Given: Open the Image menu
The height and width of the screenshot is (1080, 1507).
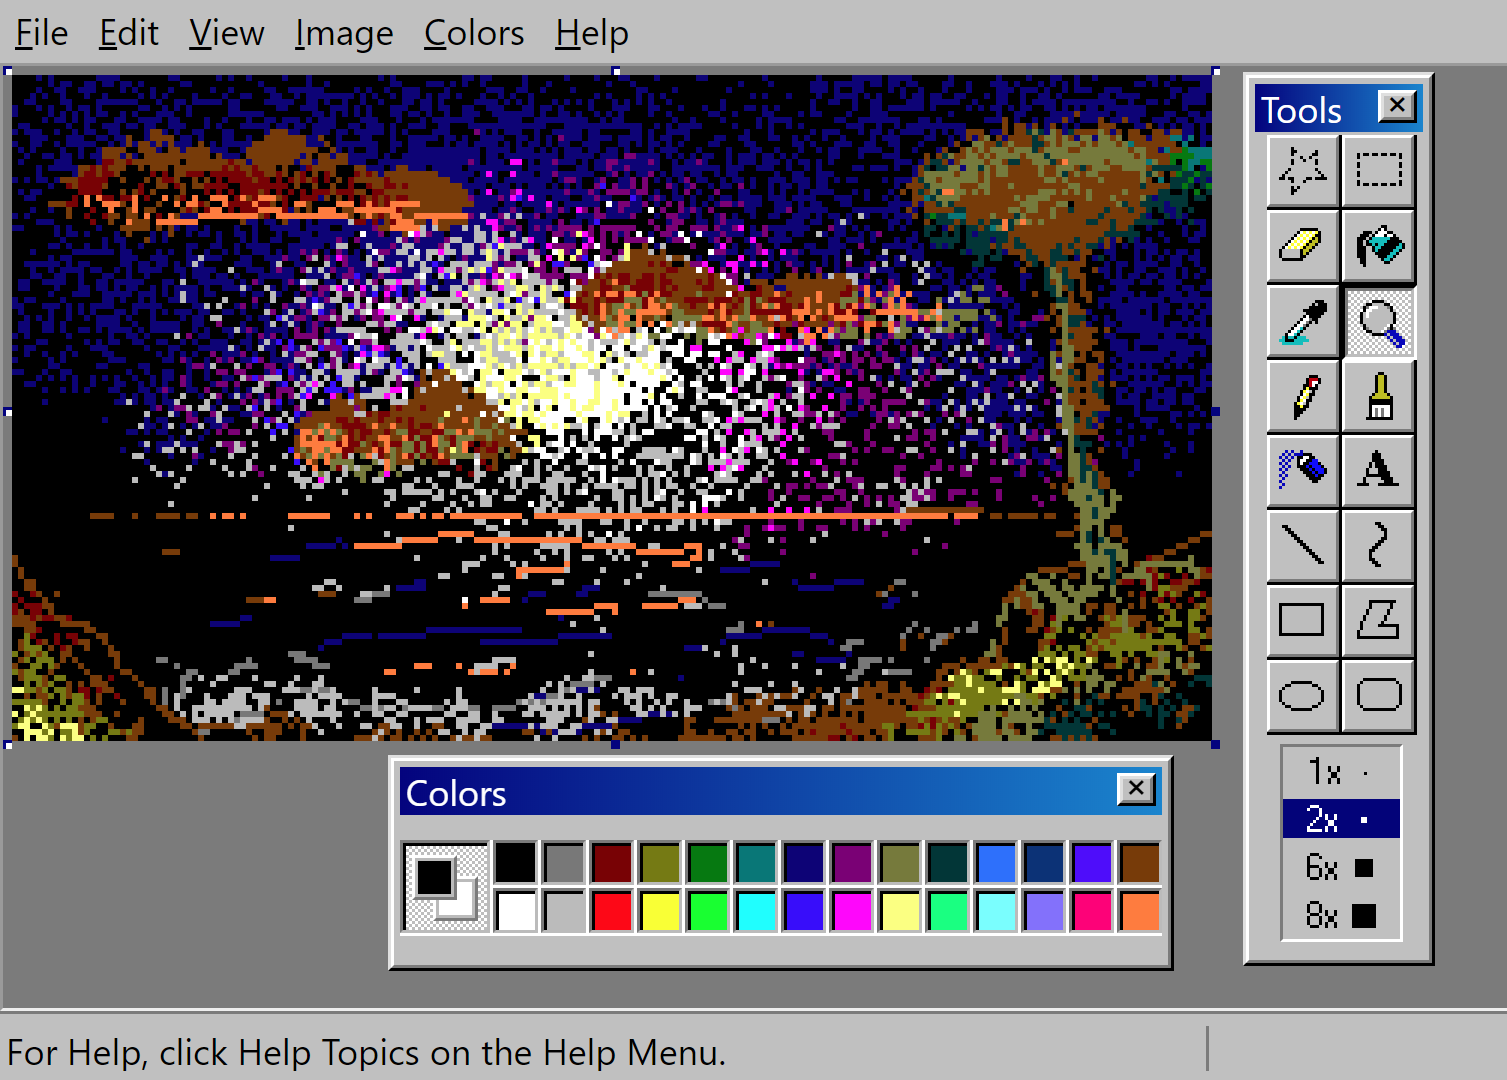Looking at the screenshot, I should [x=344, y=34].
